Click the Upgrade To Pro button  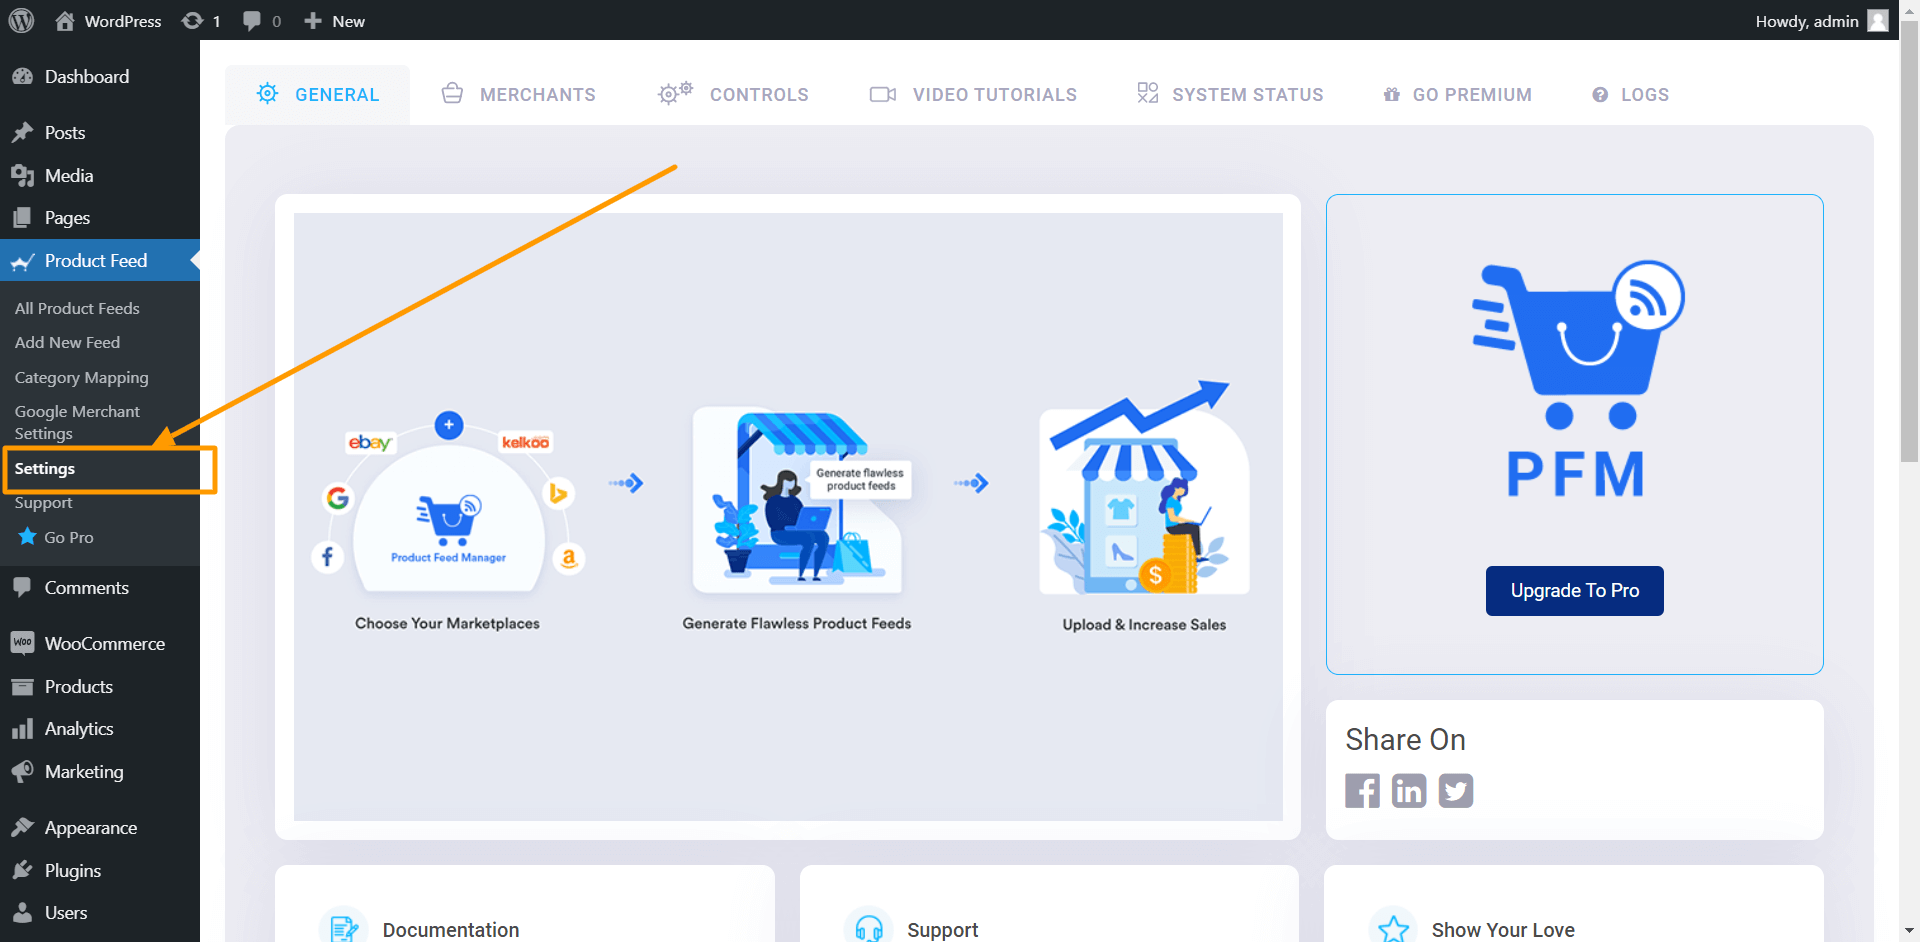tap(1574, 591)
